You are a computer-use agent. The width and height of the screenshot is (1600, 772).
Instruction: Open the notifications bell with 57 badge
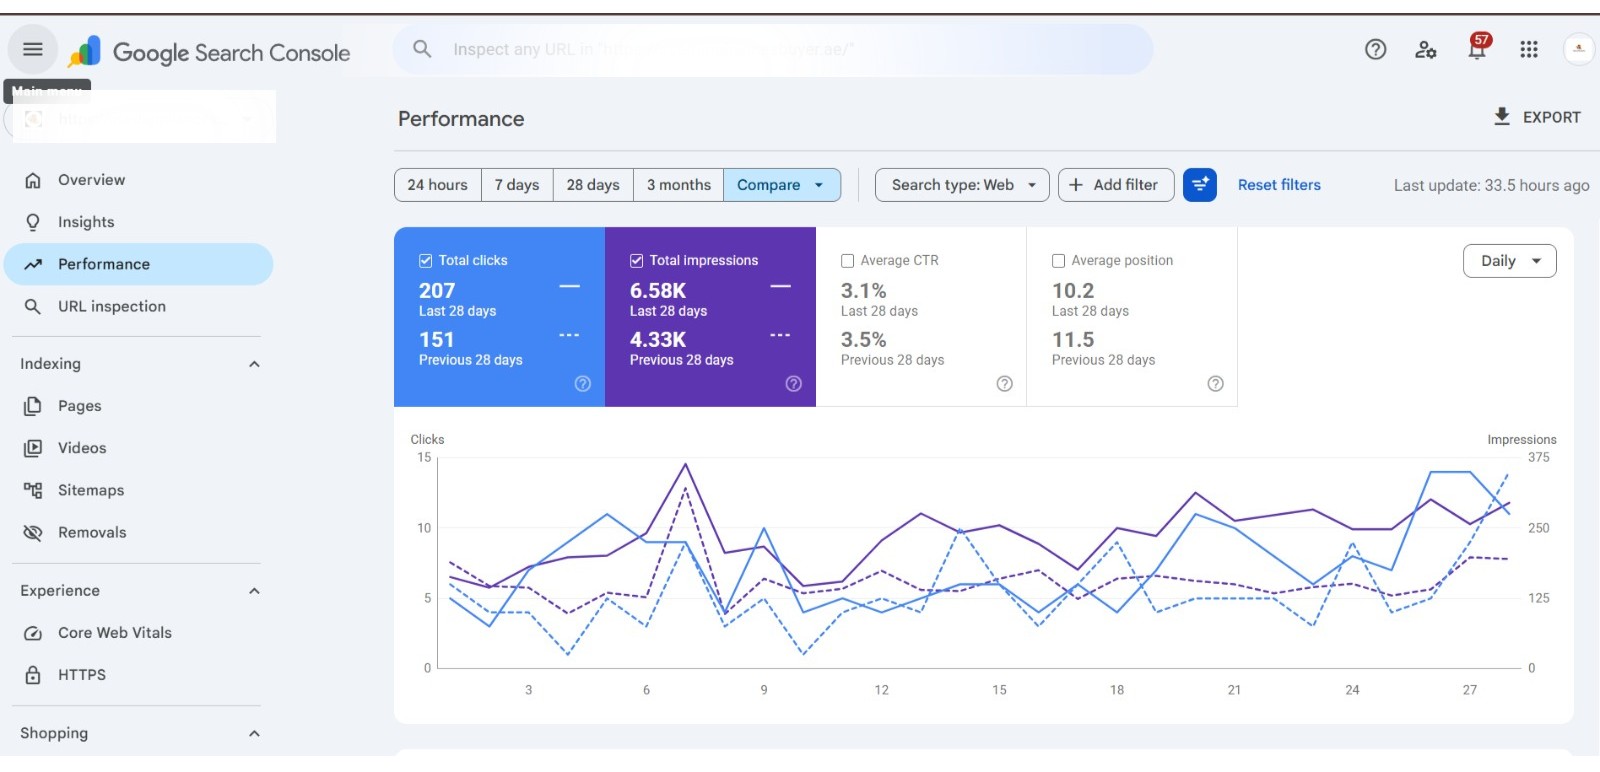click(1478, 47)
